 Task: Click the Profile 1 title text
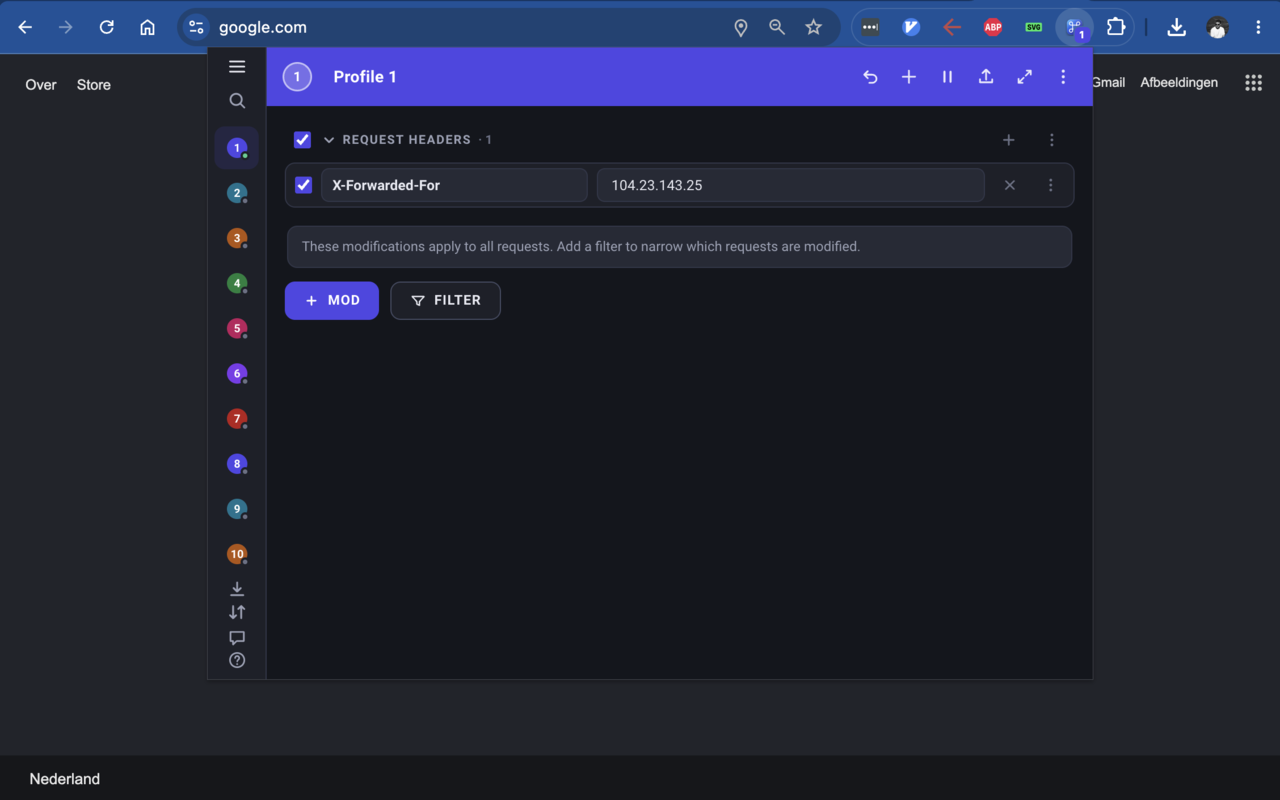365,77
